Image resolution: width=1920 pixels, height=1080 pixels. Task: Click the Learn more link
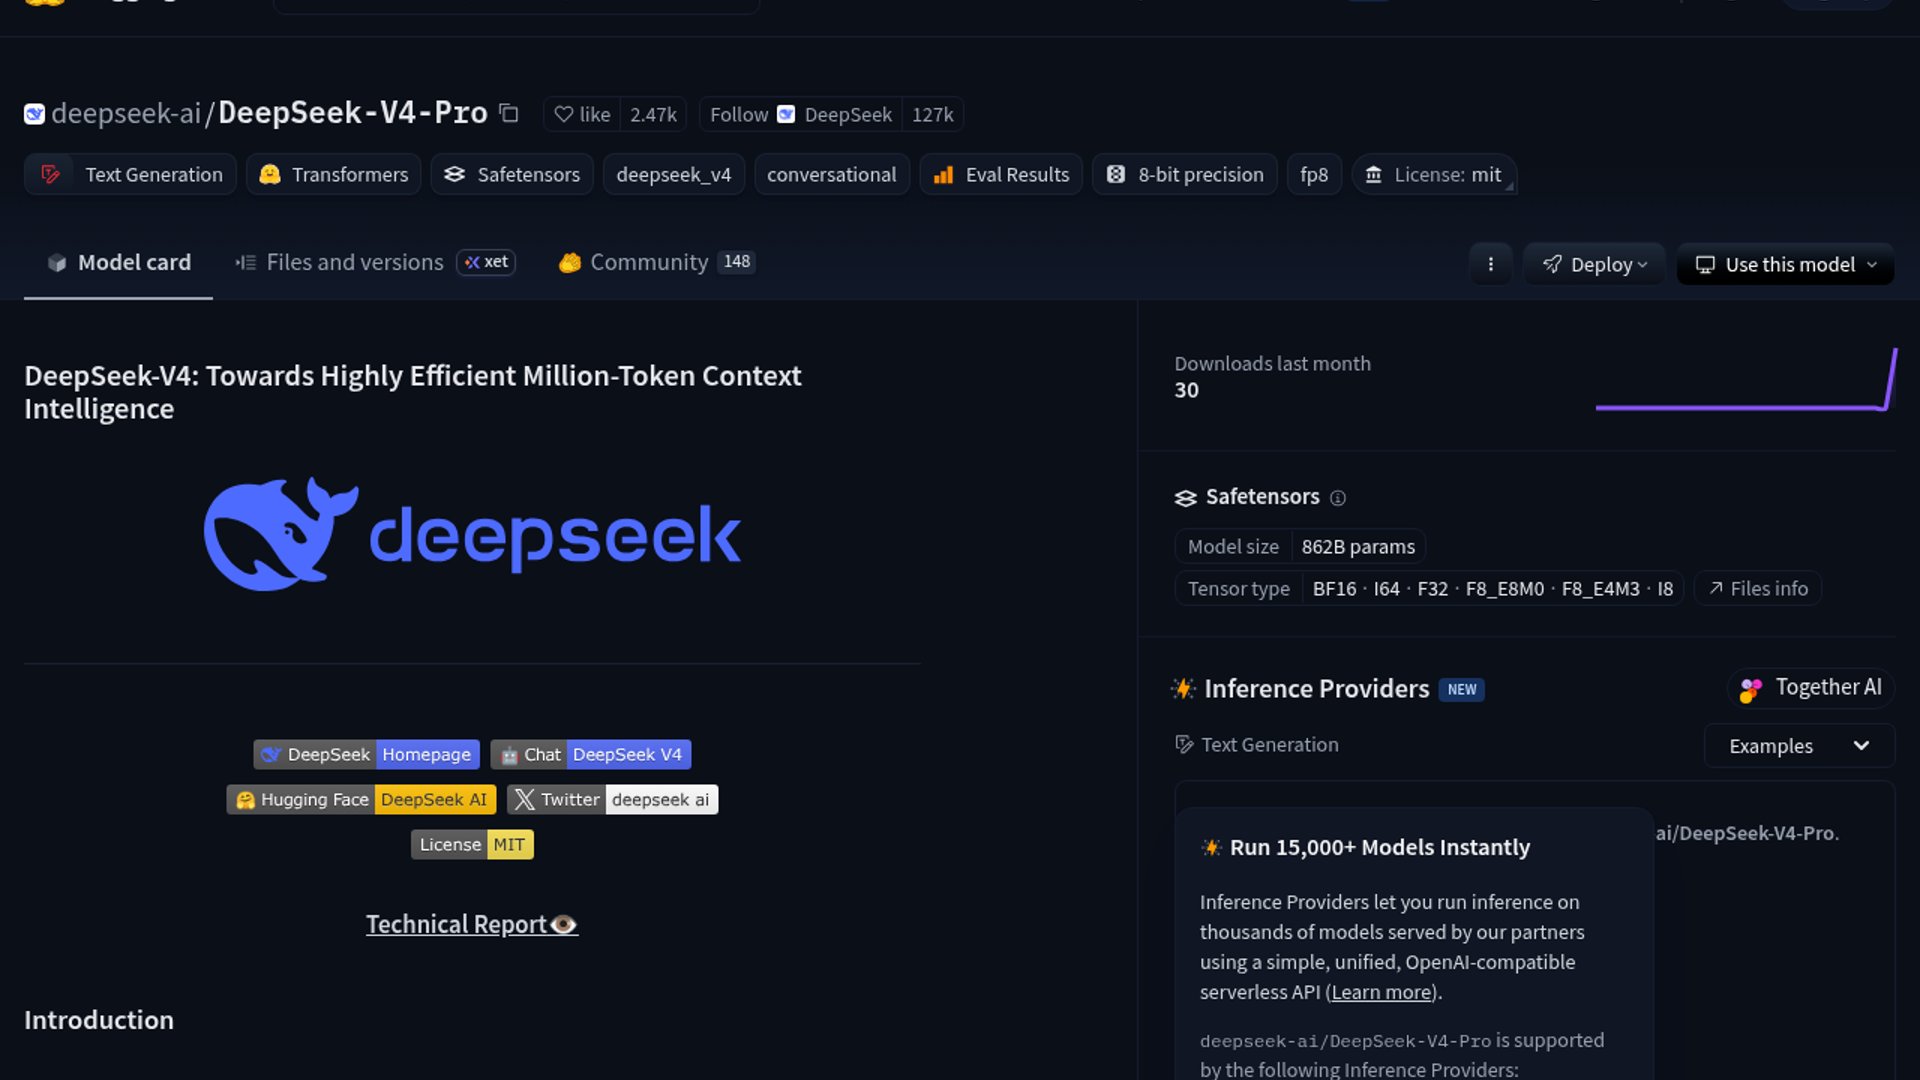pyautogui.click(x=1381, y=992)
